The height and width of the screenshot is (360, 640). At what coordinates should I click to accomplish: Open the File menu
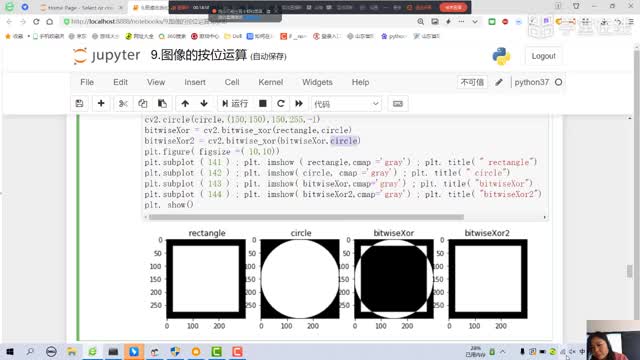87,82
